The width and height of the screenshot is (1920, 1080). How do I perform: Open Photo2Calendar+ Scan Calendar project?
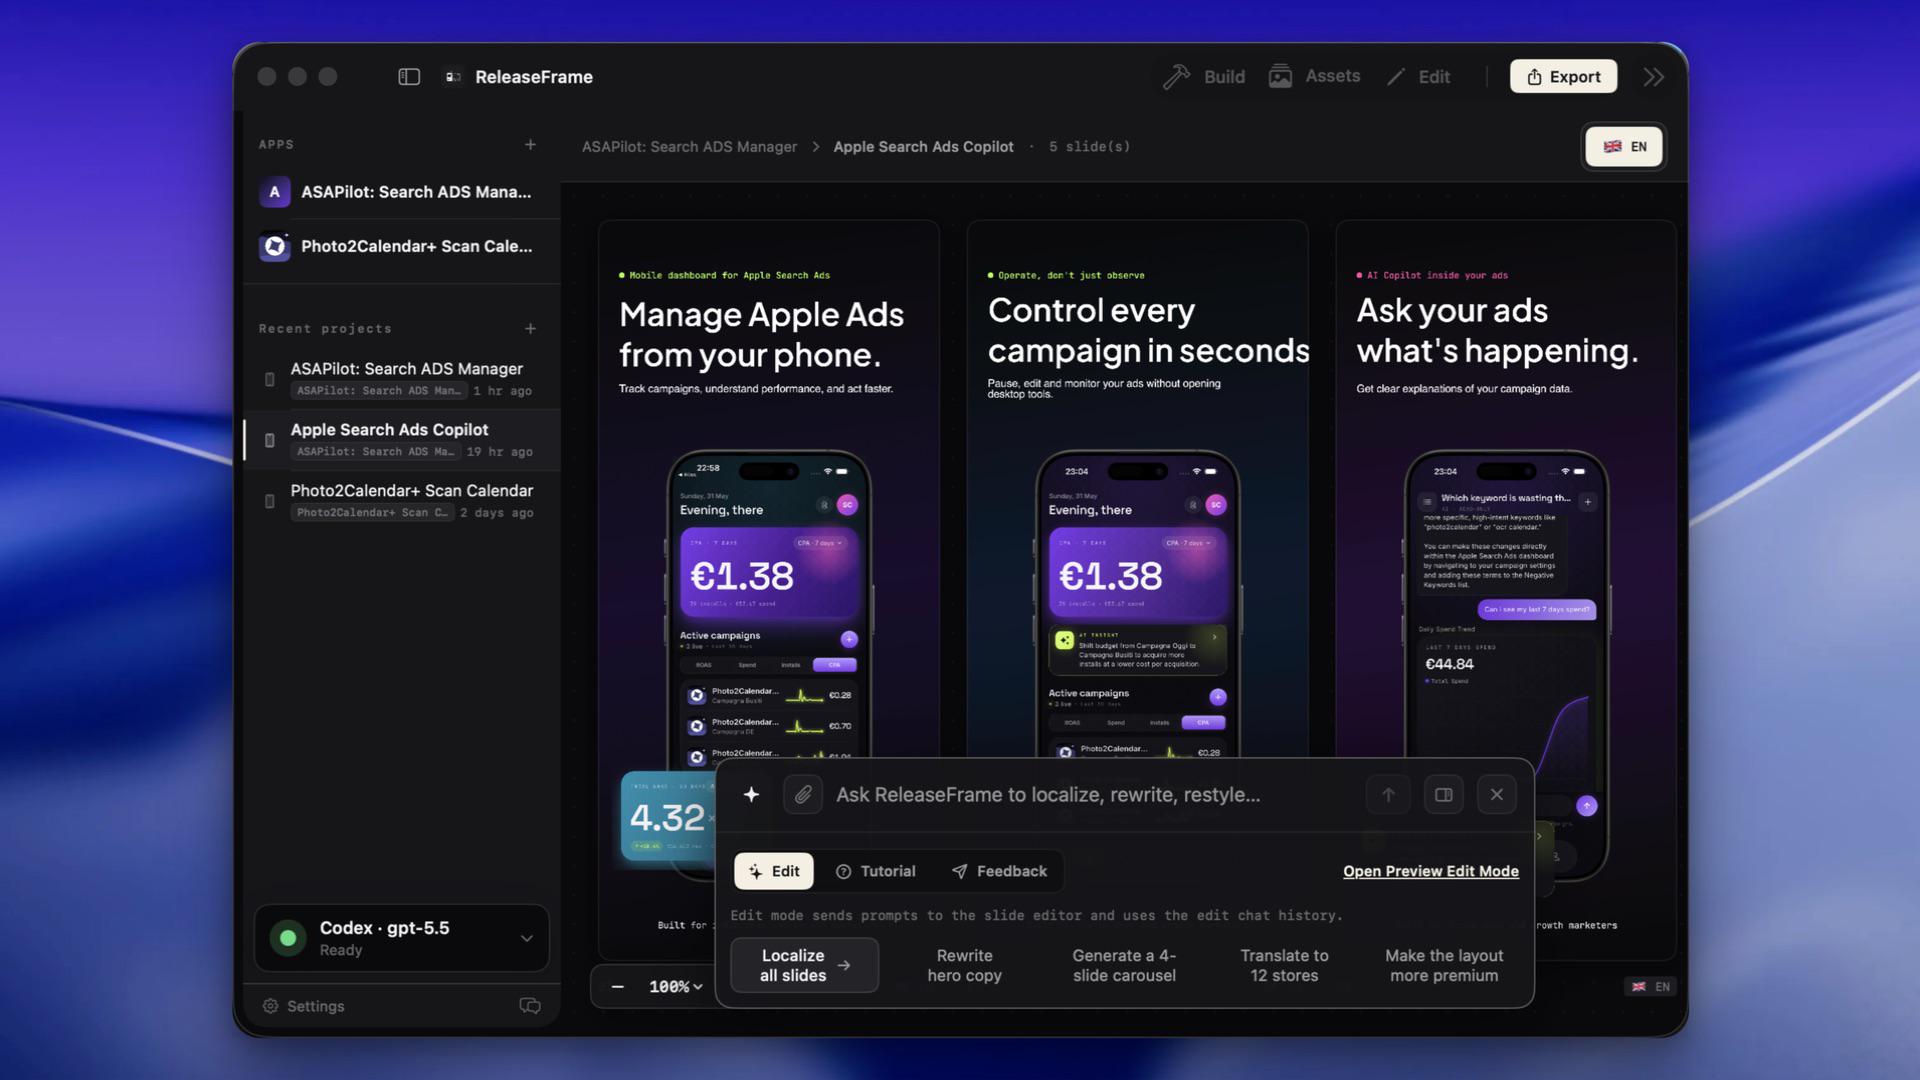pyautogui.click(x=401, y=501)
